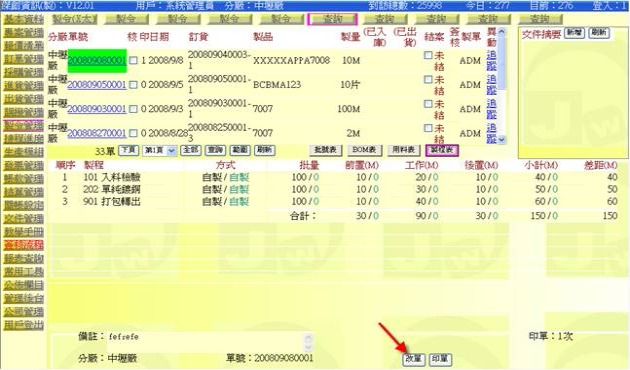Click 新增 in the 文件摘要 panel
This screenshot has width=630, height=370.
coord(575,33)
